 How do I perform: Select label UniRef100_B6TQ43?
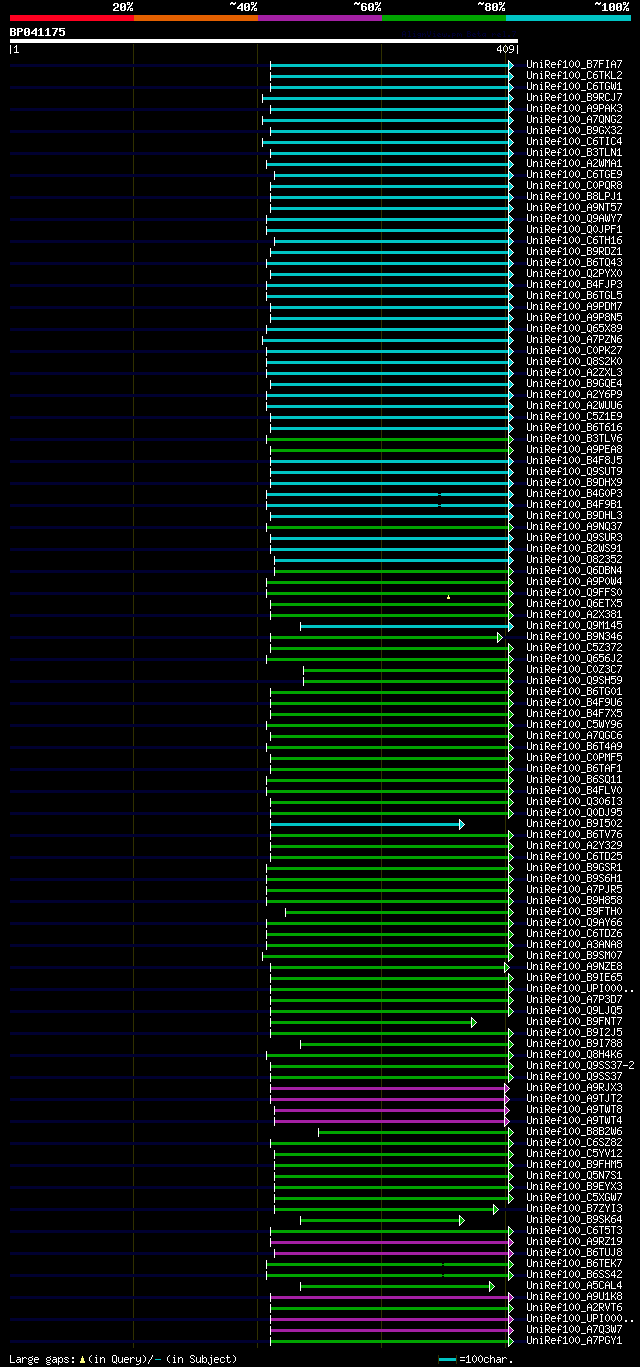point(574,262)
